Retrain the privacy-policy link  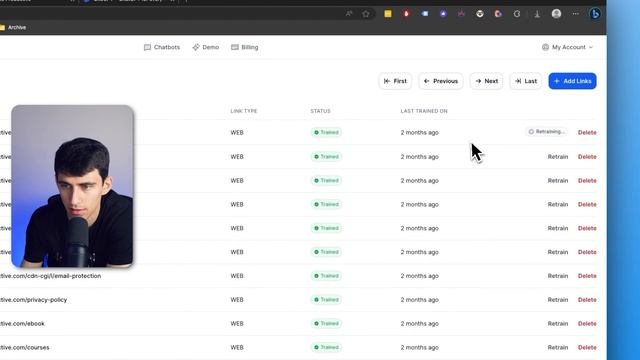(558, 300)
